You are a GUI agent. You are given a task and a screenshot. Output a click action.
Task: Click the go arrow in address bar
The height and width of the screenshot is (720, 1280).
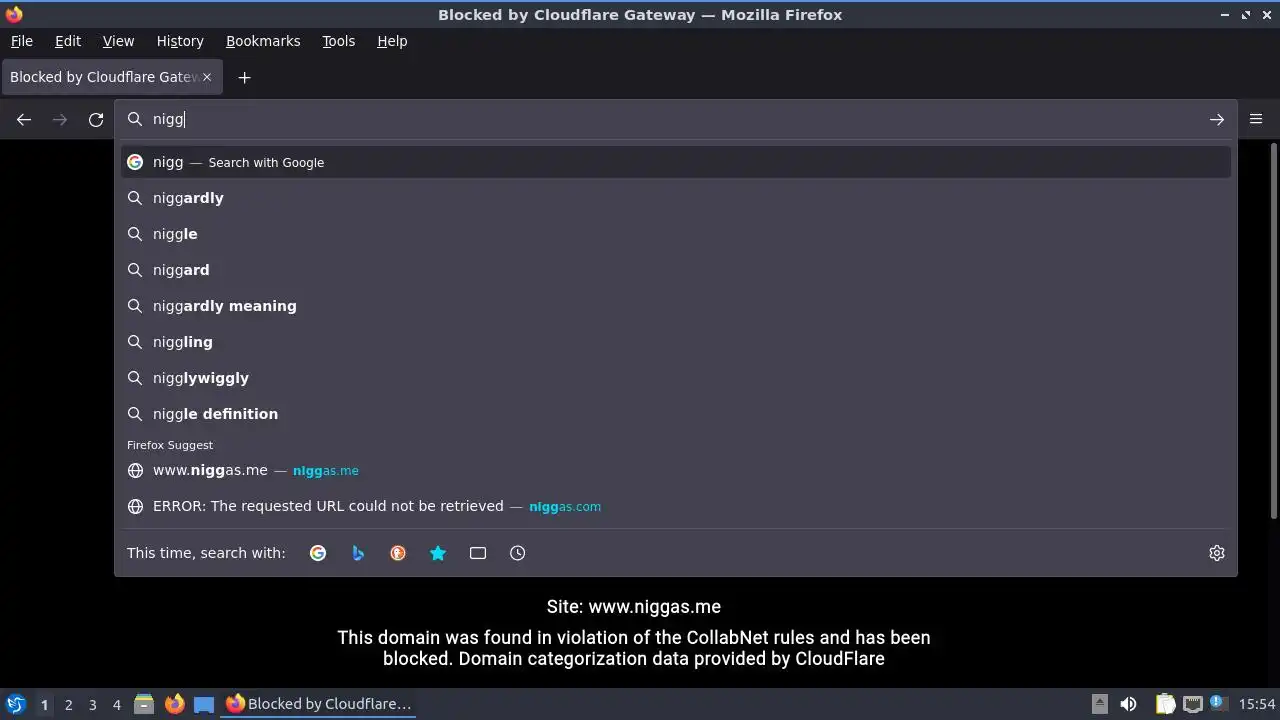(1217, 120)
